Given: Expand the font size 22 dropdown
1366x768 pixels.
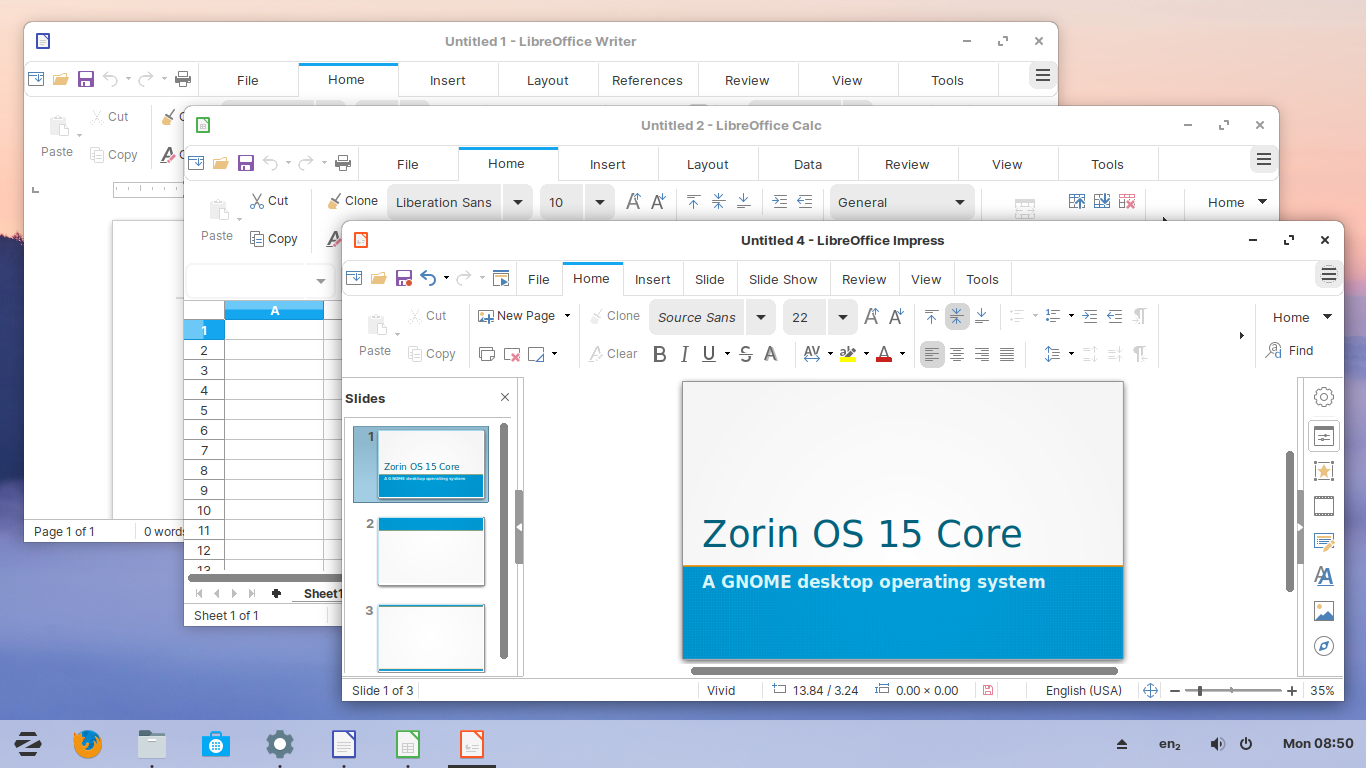Looking at the screenshot, I should (843, 317).
